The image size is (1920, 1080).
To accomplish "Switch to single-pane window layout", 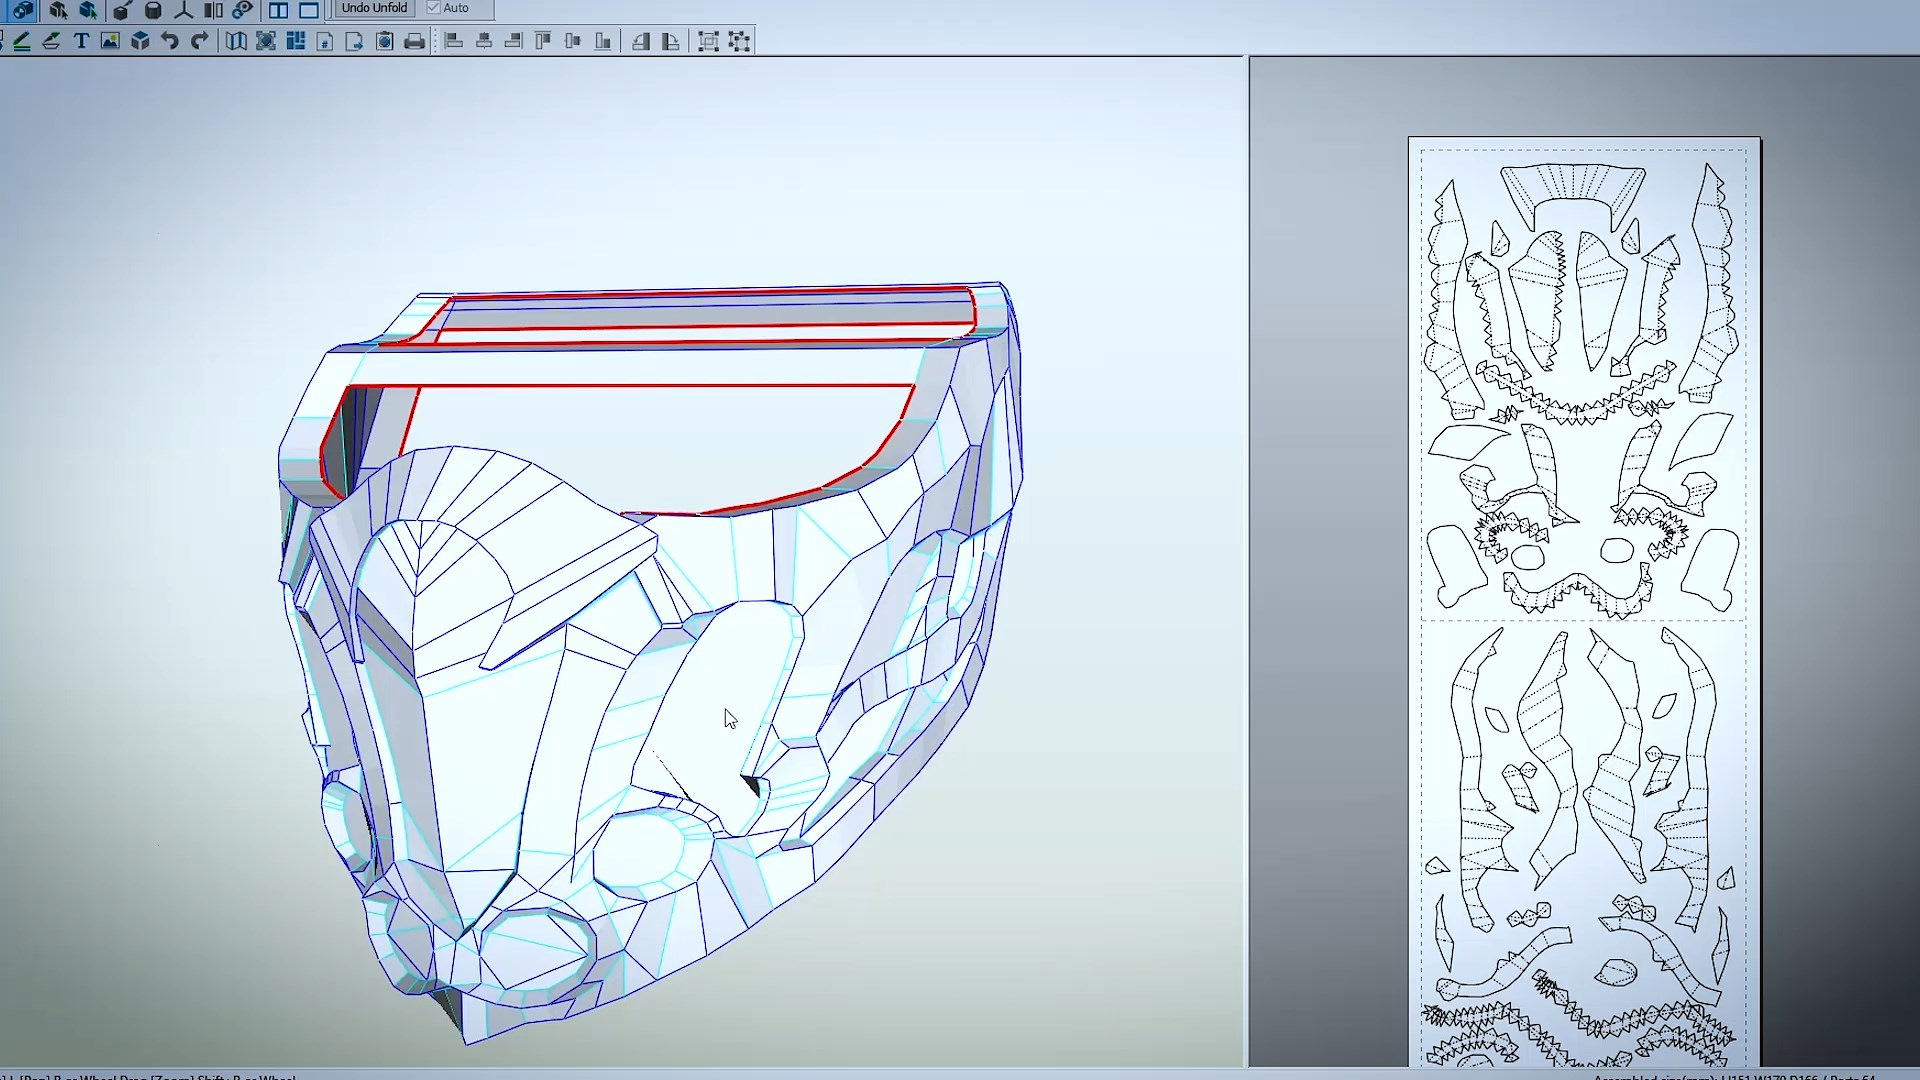I will coord(309,10).
